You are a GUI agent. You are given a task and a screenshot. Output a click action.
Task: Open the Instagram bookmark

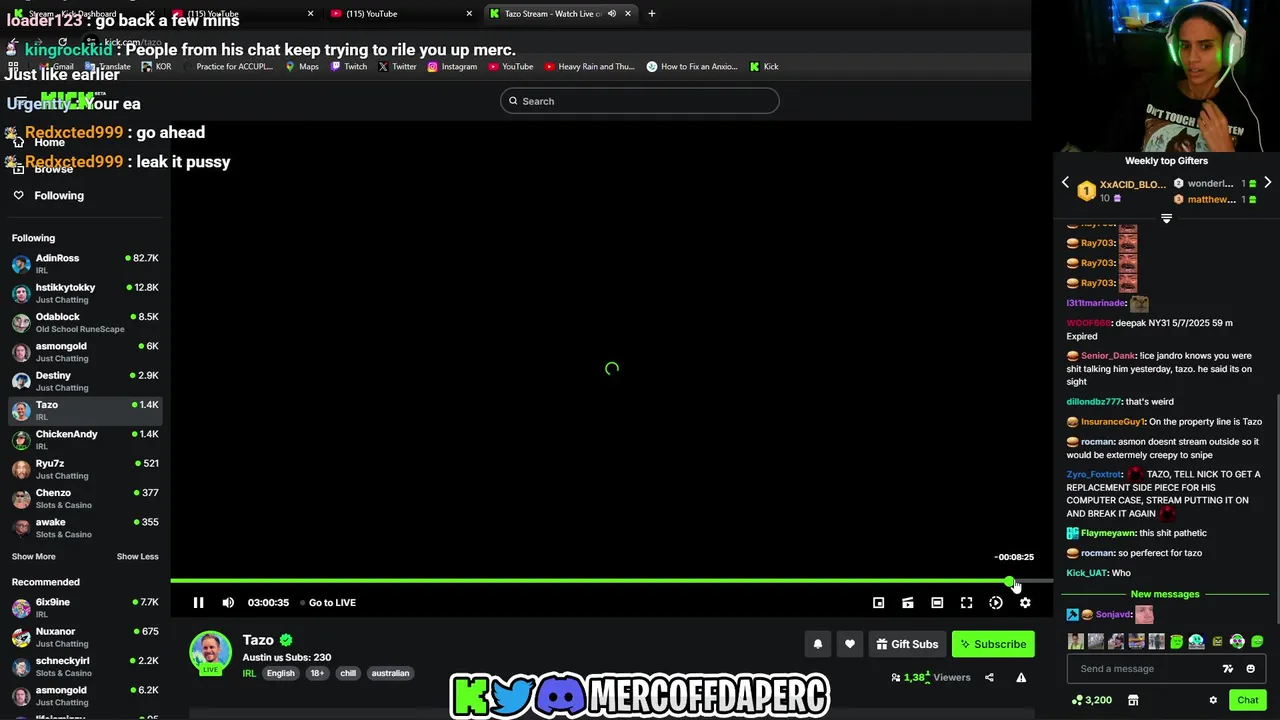coord(452,66)
